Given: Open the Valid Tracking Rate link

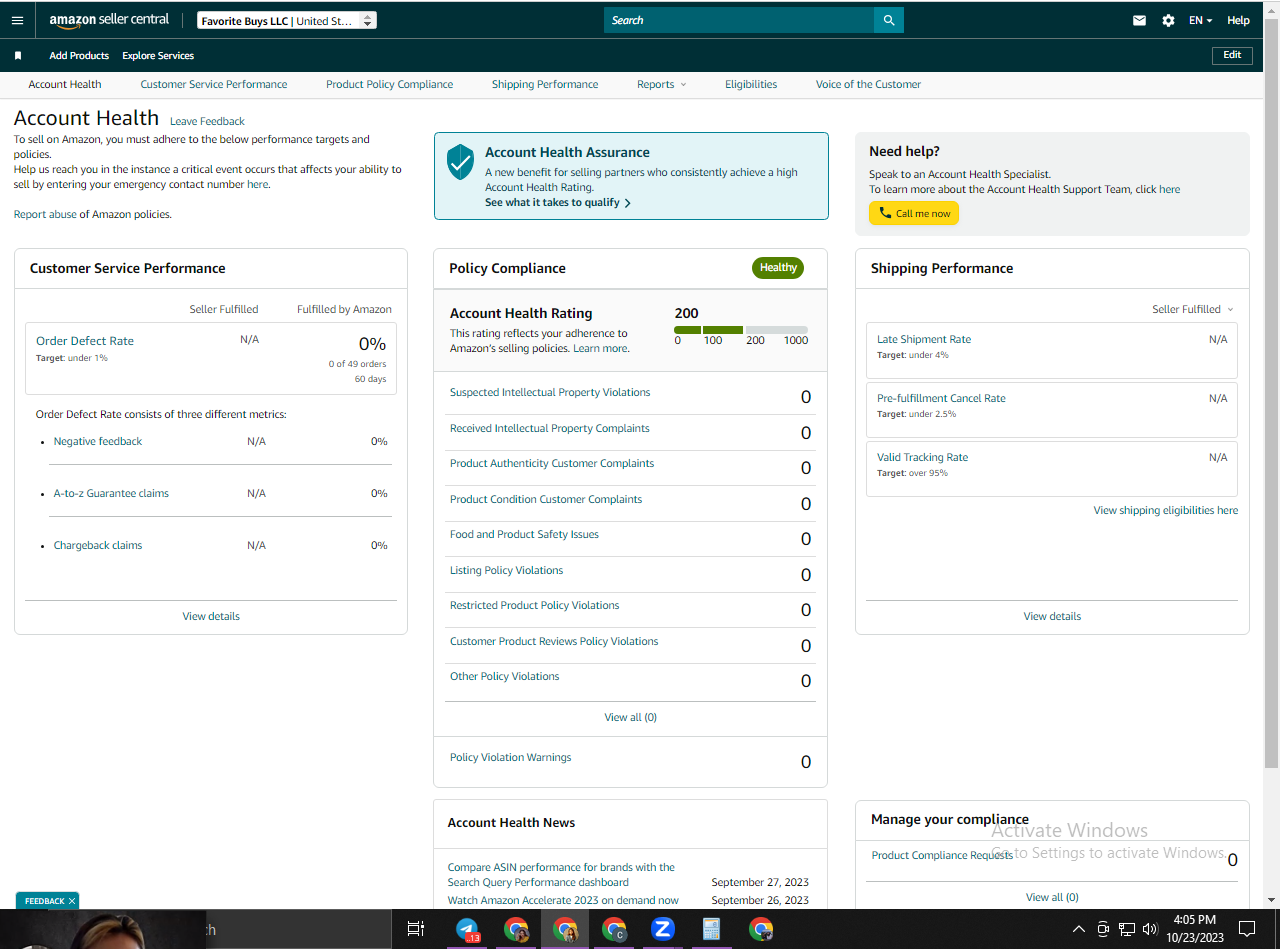Looking at the screenshot, I should tap(922, 457).
